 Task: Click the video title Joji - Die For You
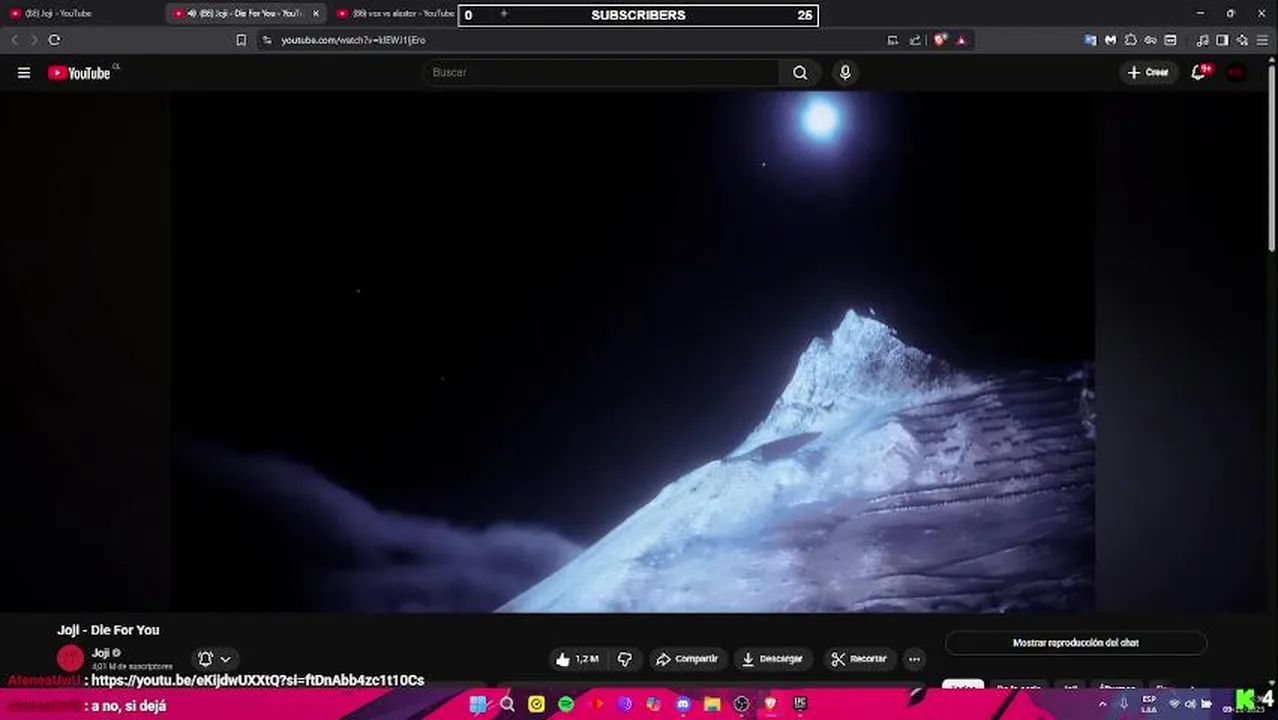108,630
